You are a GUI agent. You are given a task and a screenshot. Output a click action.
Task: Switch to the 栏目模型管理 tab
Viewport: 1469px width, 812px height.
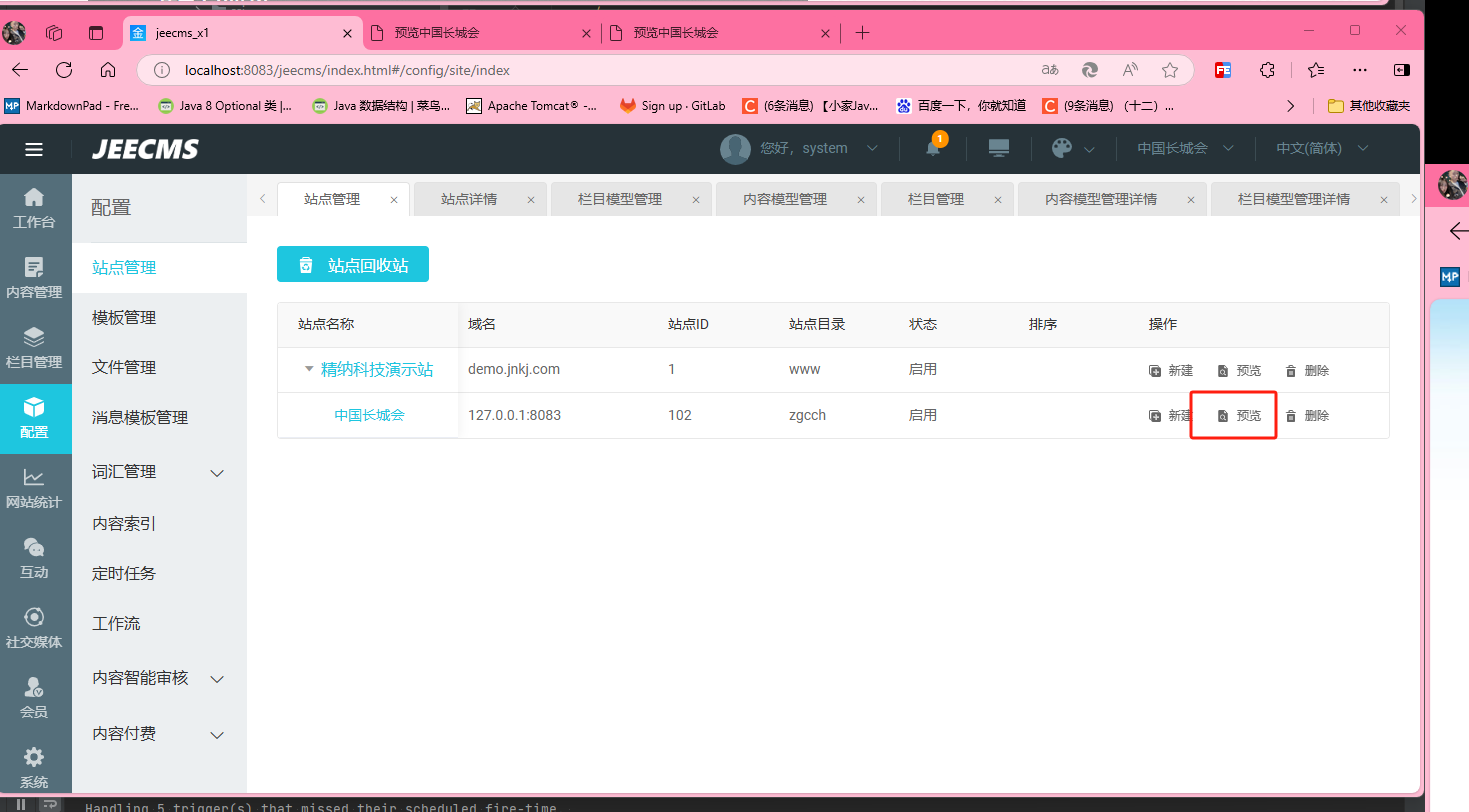620,199
